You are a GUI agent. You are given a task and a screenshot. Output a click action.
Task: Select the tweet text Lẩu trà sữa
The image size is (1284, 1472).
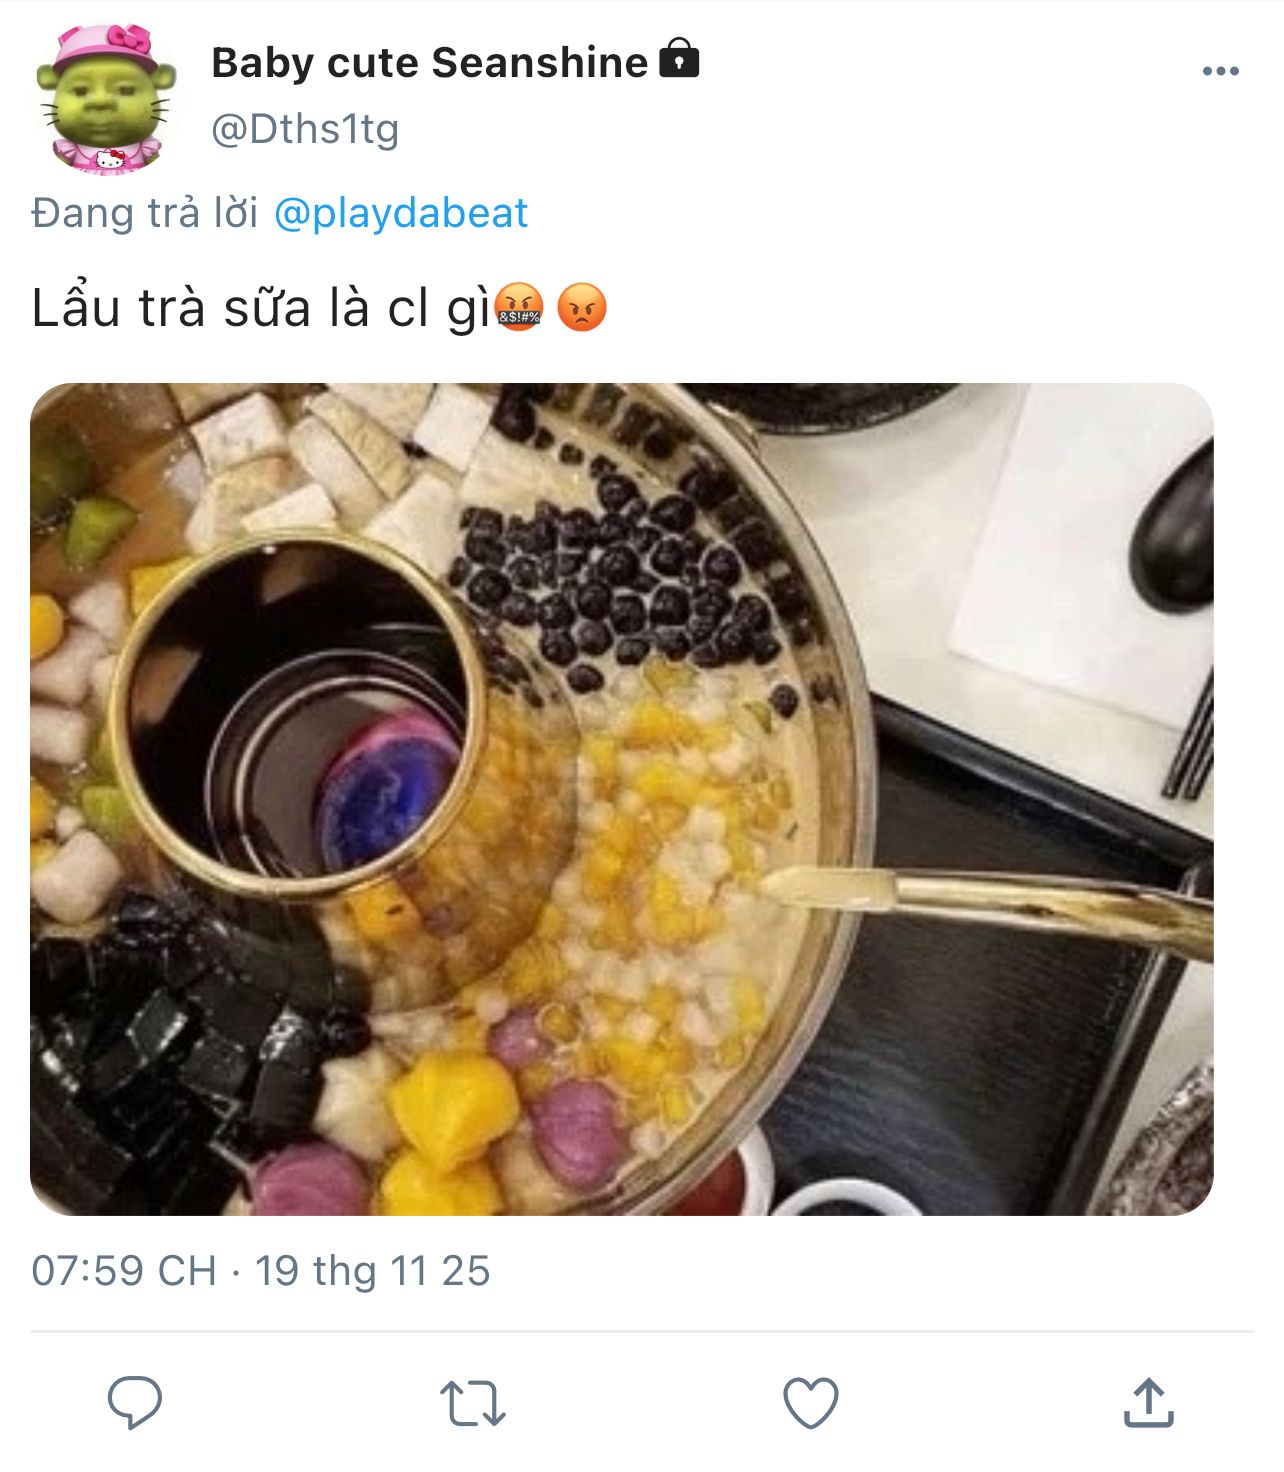(x=171, y=307)
